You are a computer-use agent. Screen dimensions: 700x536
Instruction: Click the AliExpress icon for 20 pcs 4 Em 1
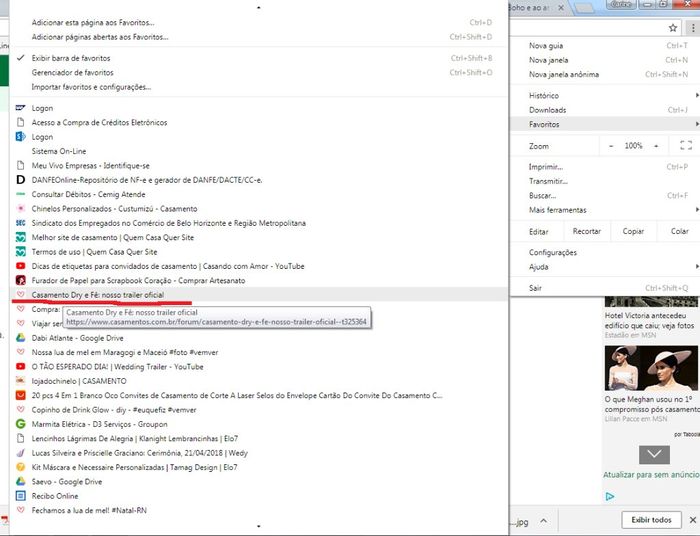(x=21, y=395)
